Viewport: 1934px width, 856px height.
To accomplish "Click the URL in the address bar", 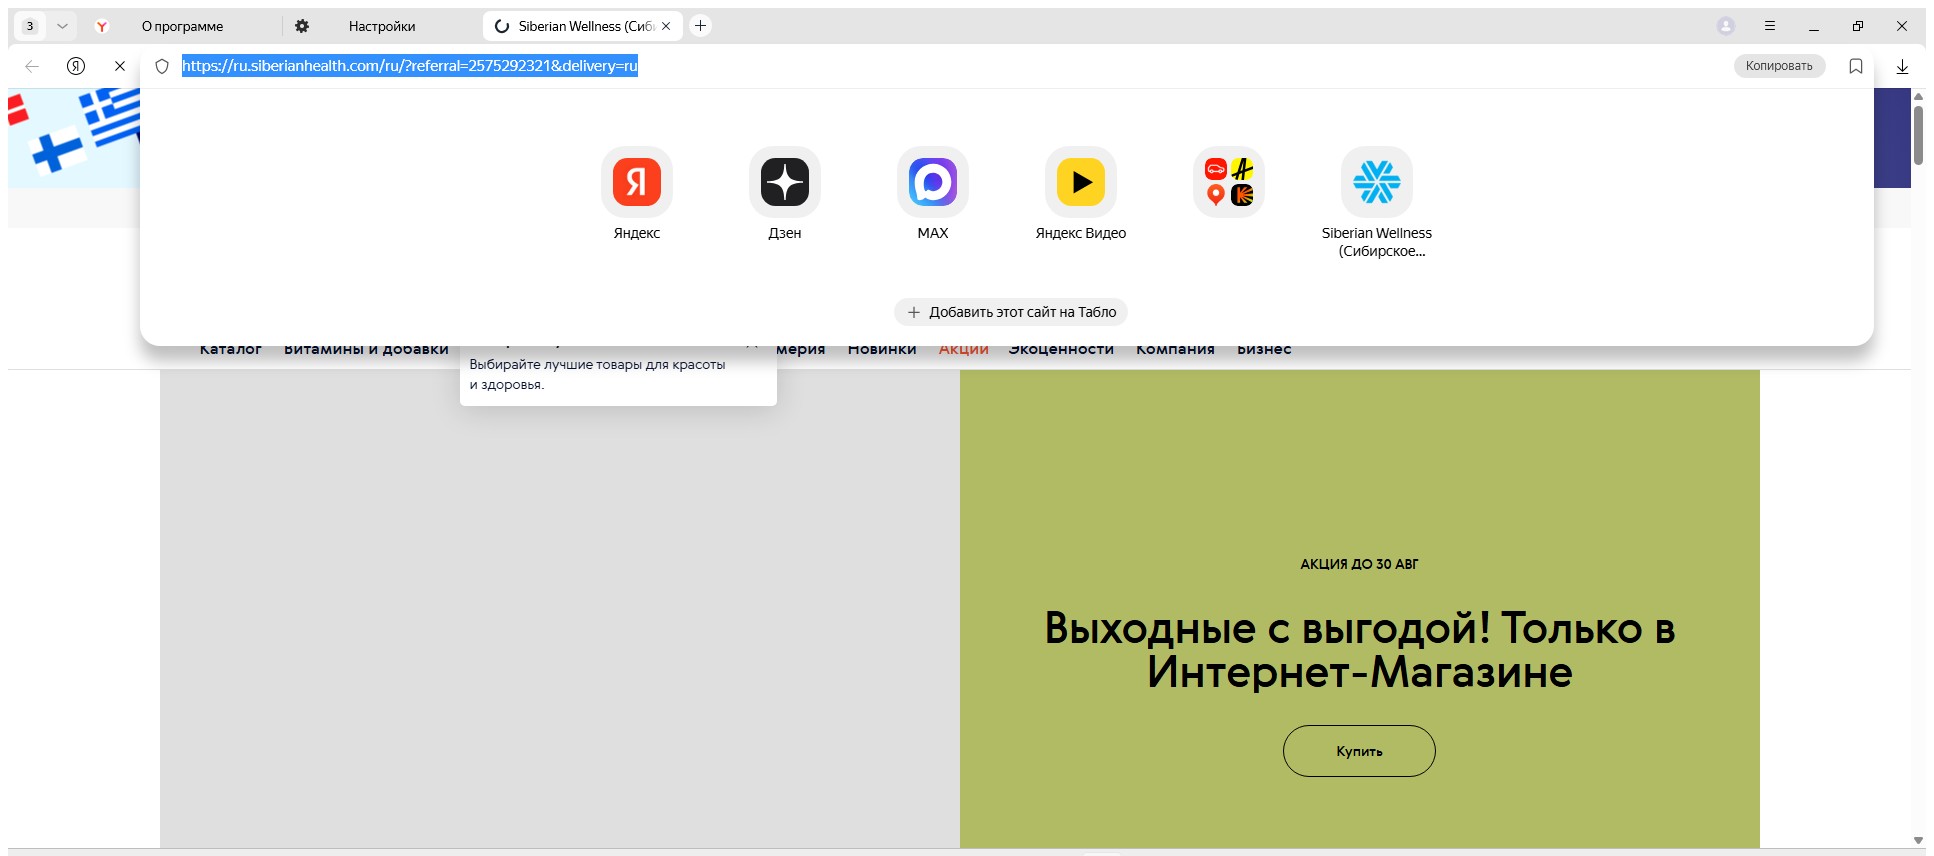I will click(410, 66).
